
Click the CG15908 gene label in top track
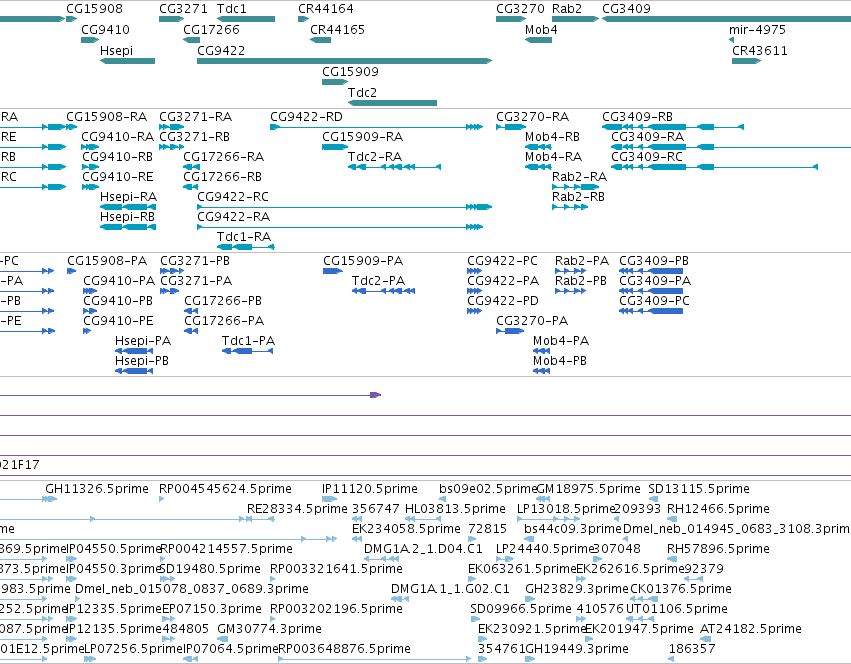pyautogui.click(x=94, y=9)
